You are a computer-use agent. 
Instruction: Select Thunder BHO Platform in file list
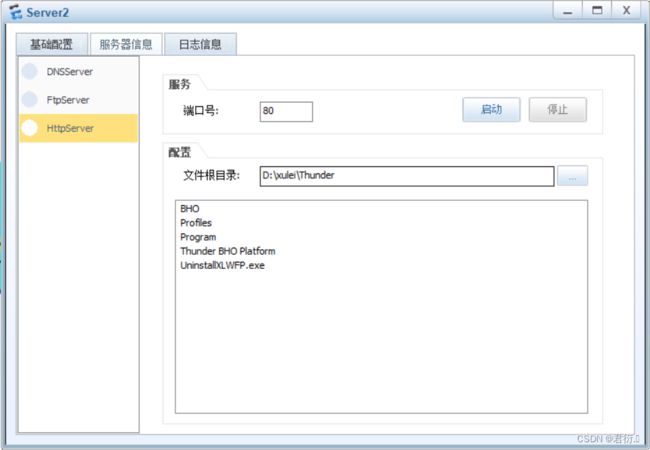pos(228,251)
